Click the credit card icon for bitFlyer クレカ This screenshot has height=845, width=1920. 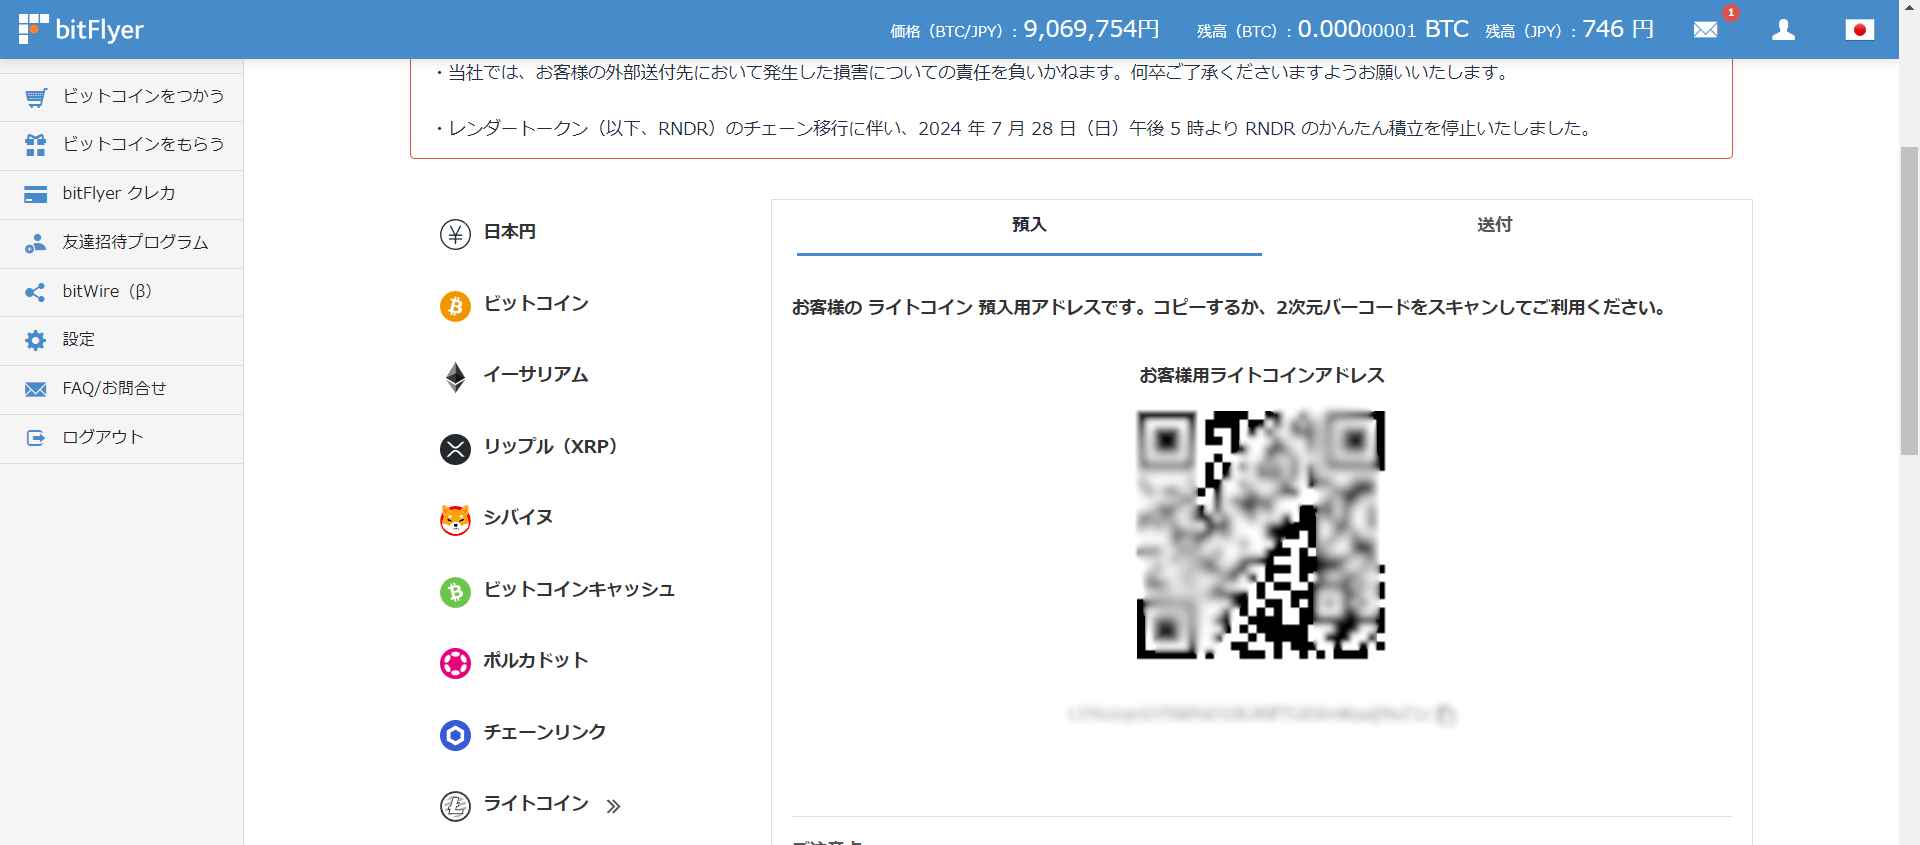36,194
